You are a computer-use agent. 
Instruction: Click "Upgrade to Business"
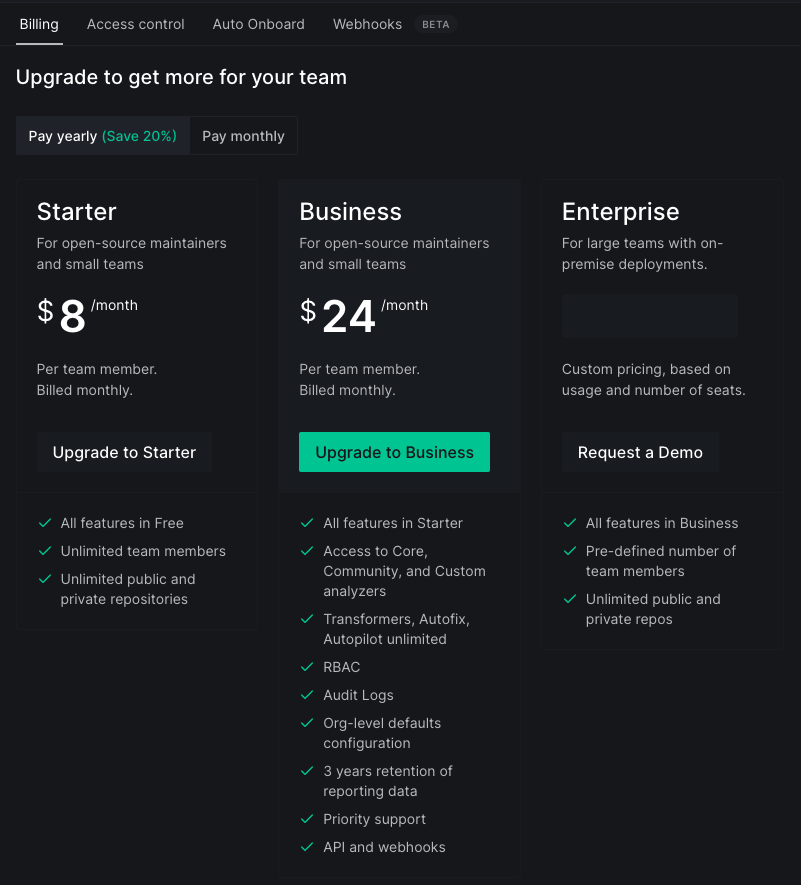click(394, 452)
